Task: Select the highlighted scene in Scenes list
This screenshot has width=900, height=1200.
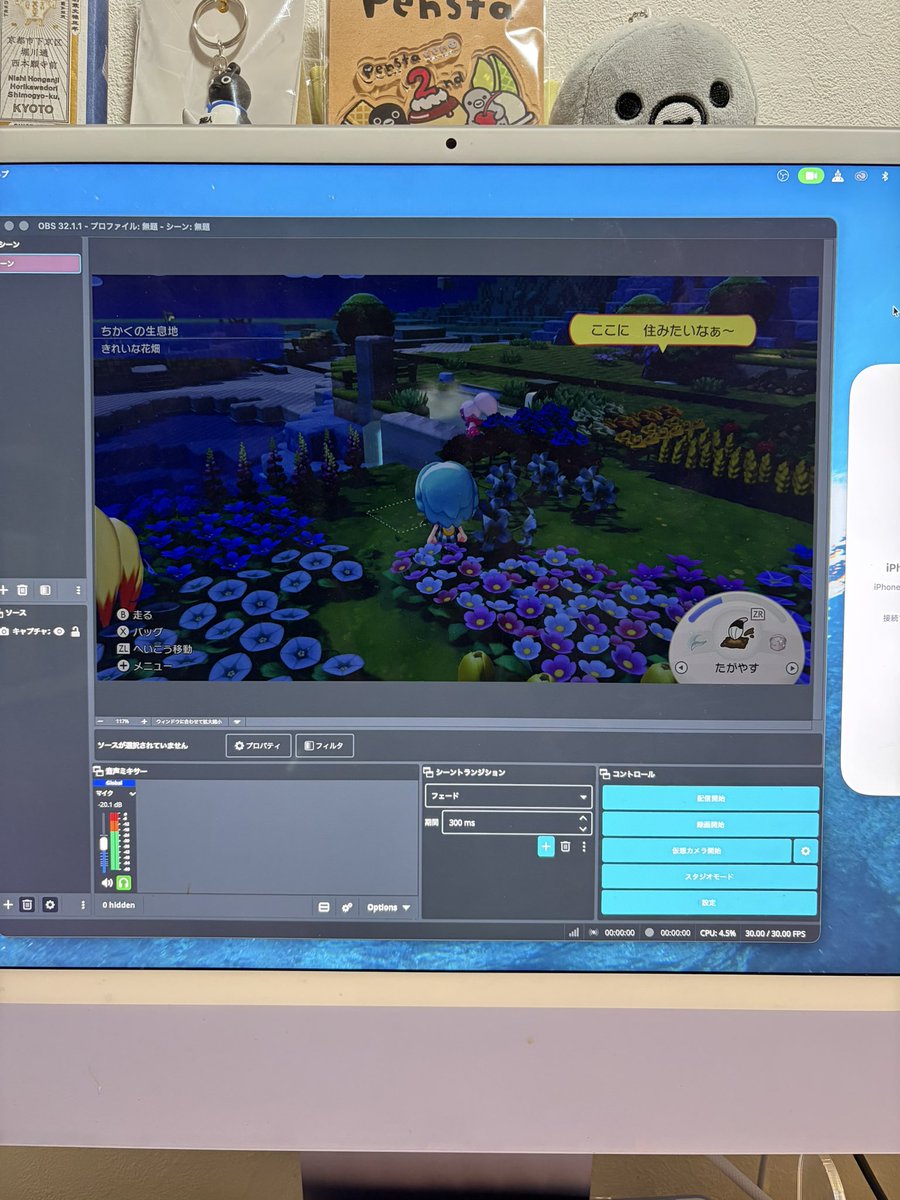Action: click(38, 264)
